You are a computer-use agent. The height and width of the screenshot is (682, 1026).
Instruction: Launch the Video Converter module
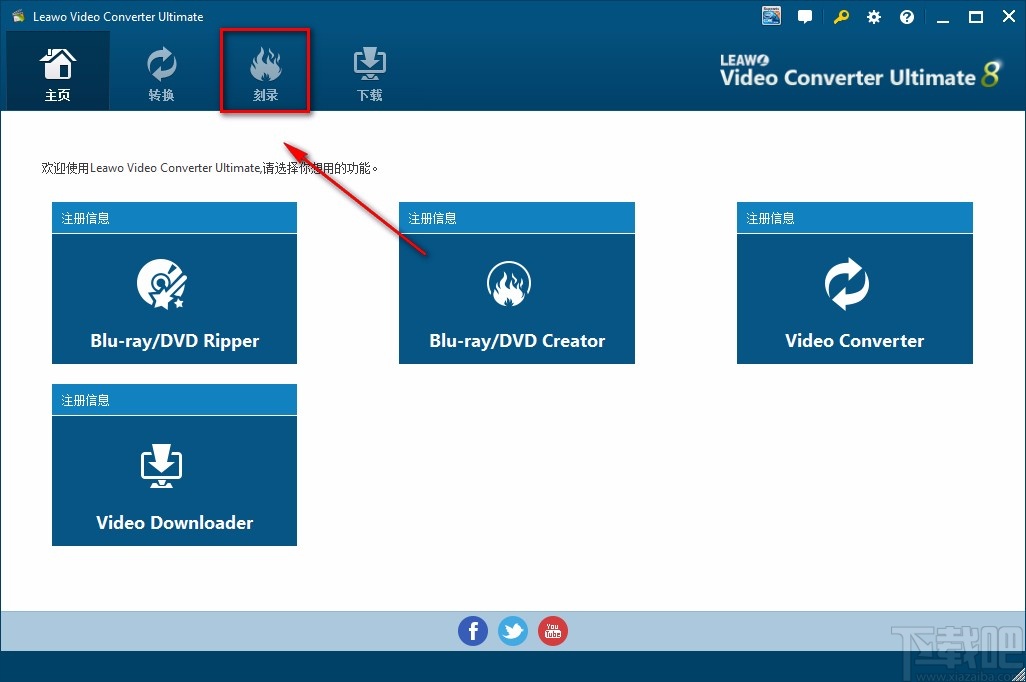853,298
